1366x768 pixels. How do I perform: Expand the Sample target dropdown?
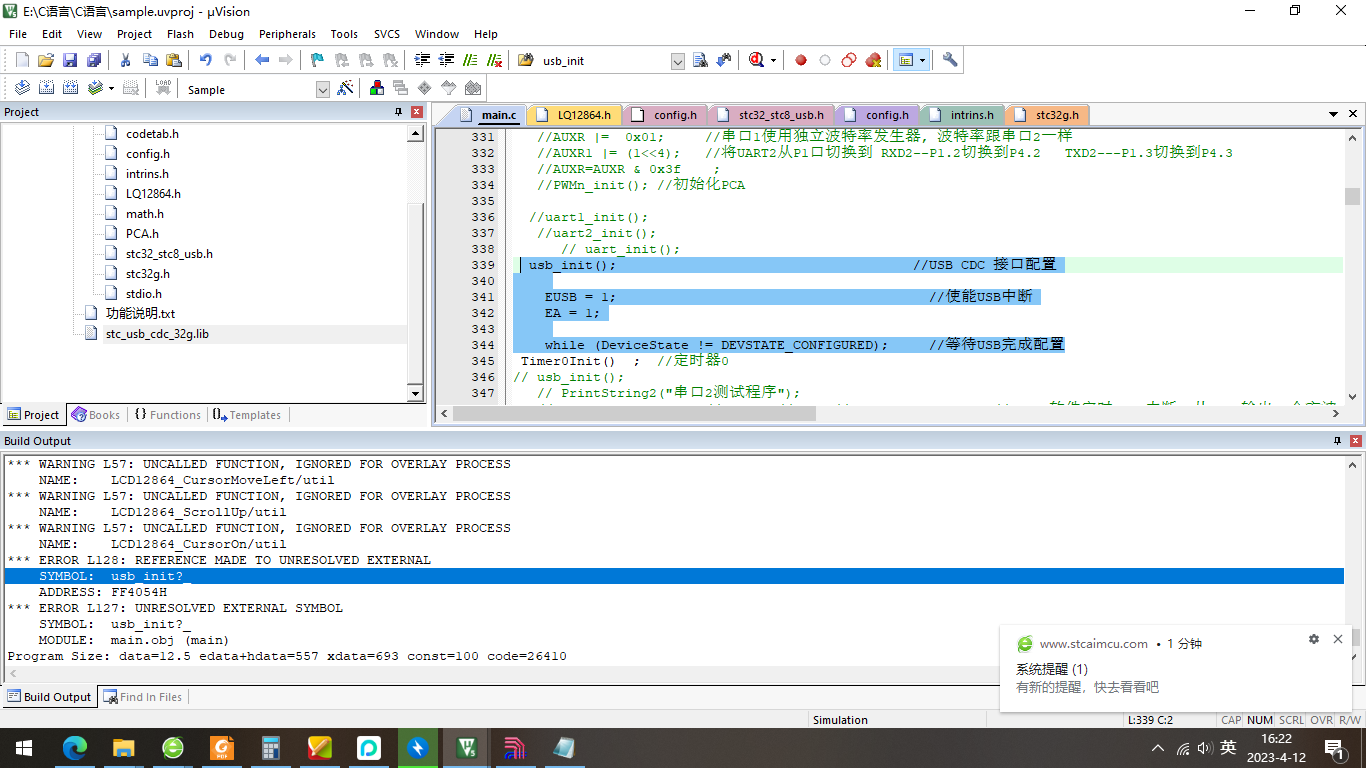[322, 90]
